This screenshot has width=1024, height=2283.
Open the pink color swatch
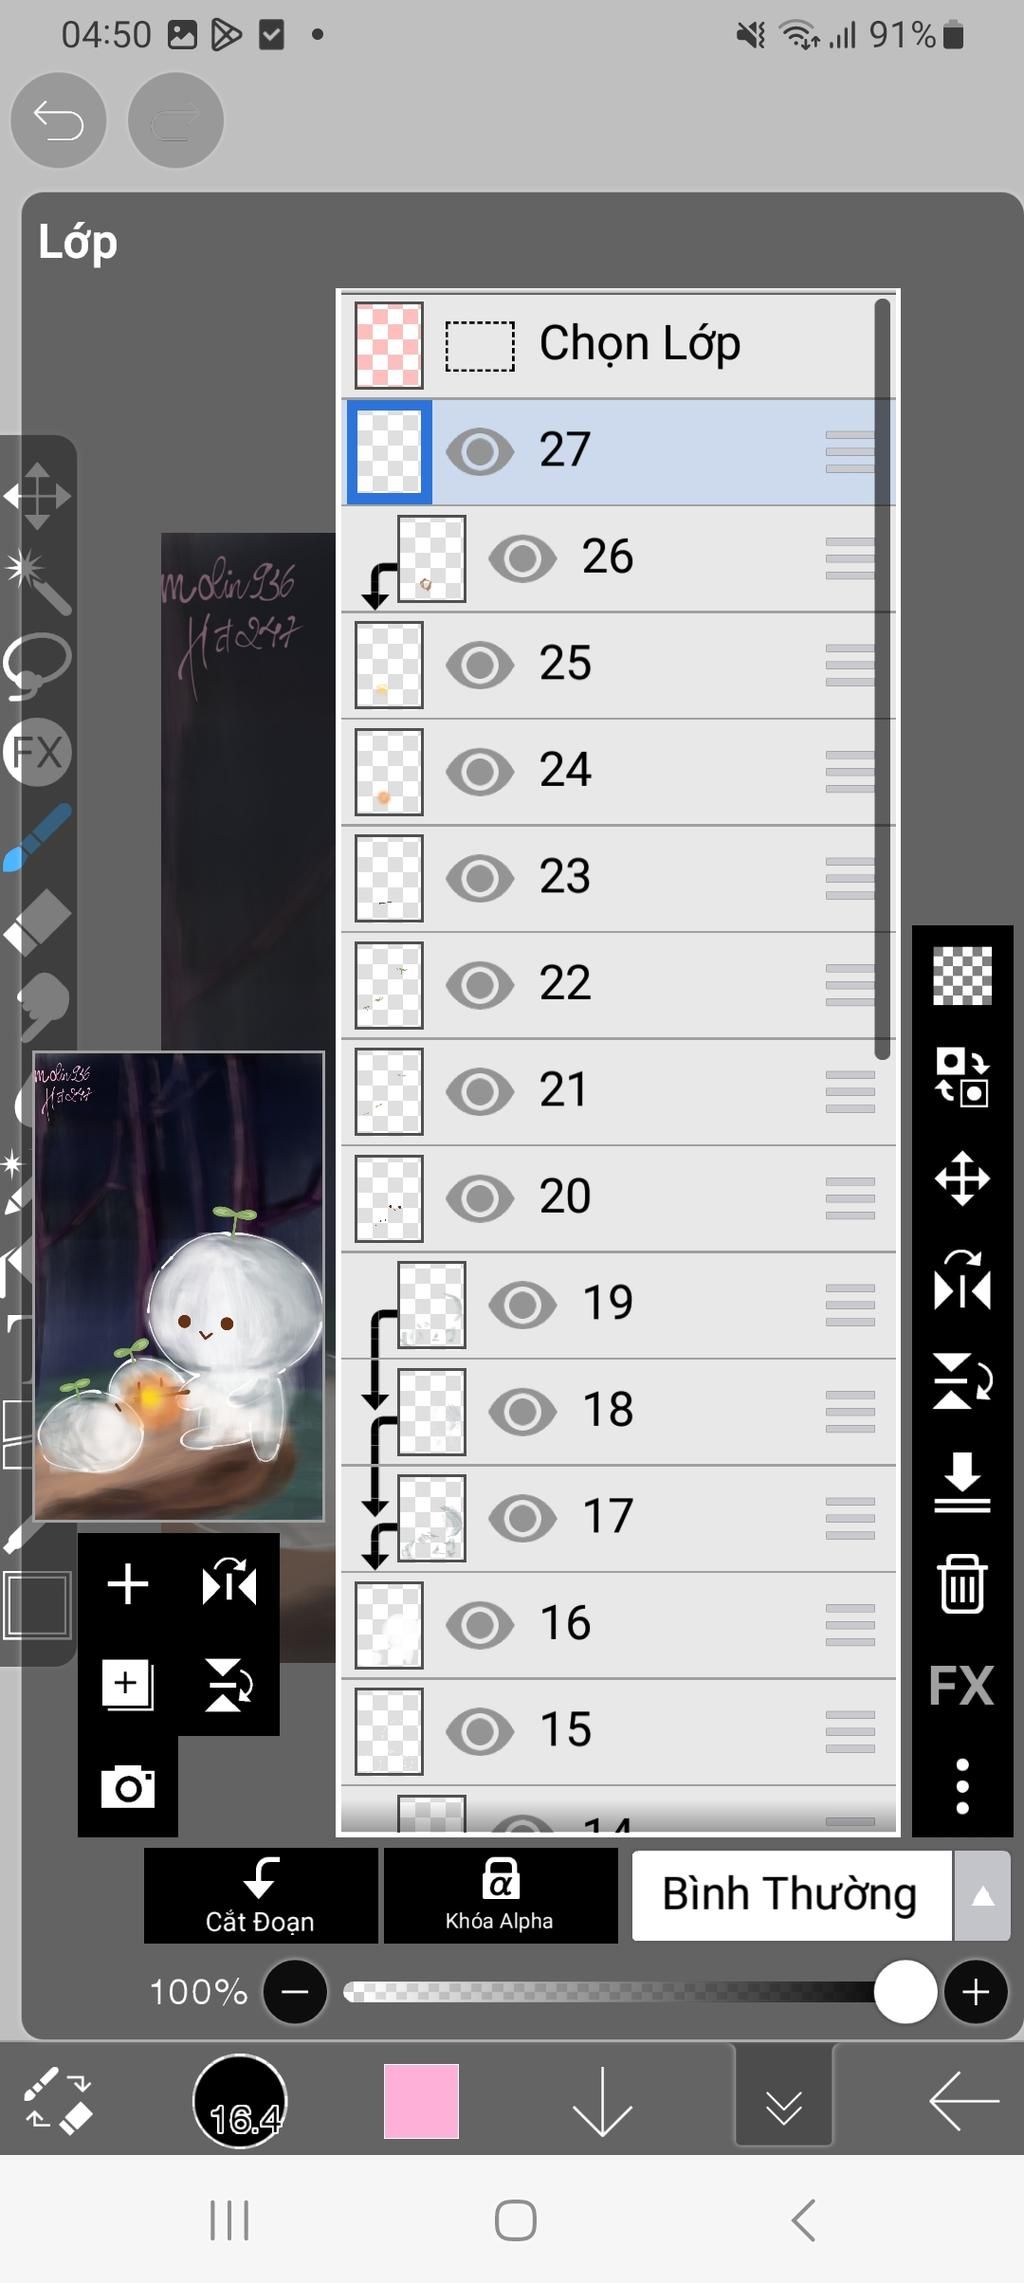pyautogui.click(x=421, y=2101)
